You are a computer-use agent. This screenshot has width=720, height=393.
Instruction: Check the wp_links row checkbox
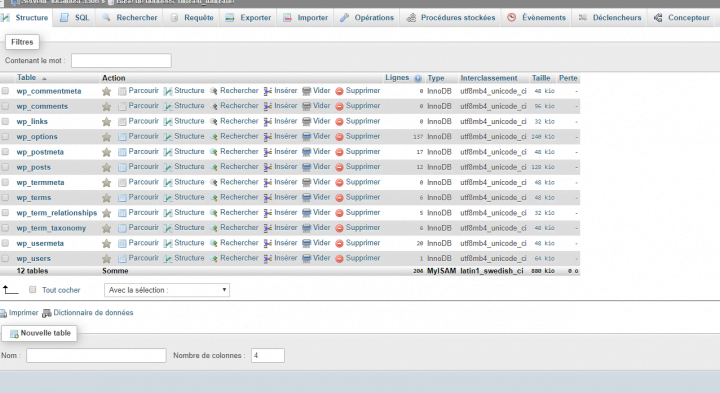click(x=5, y=121)
